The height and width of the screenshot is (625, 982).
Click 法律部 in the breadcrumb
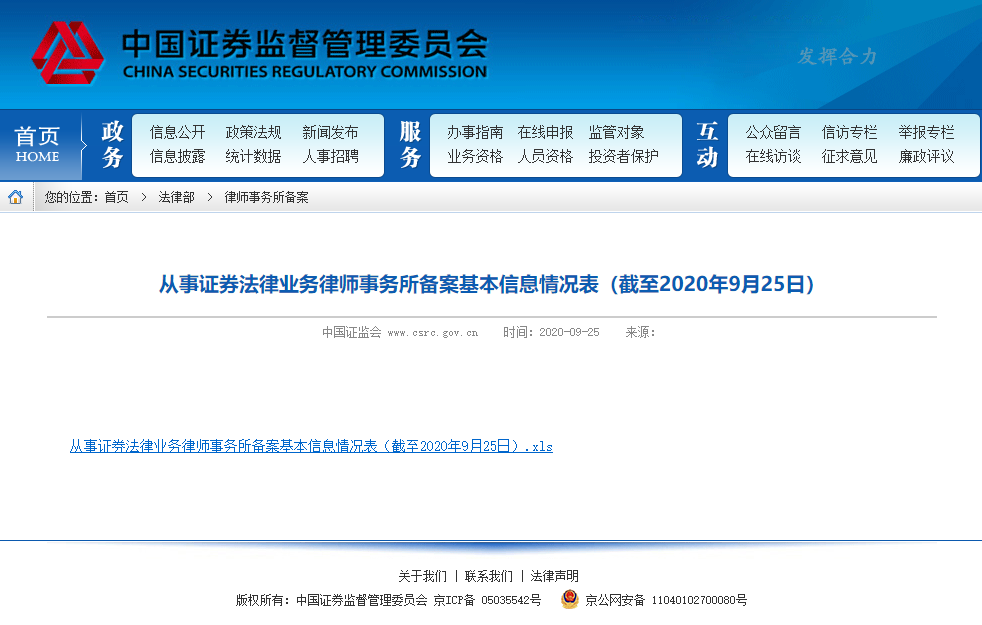(x=176, y=198)
